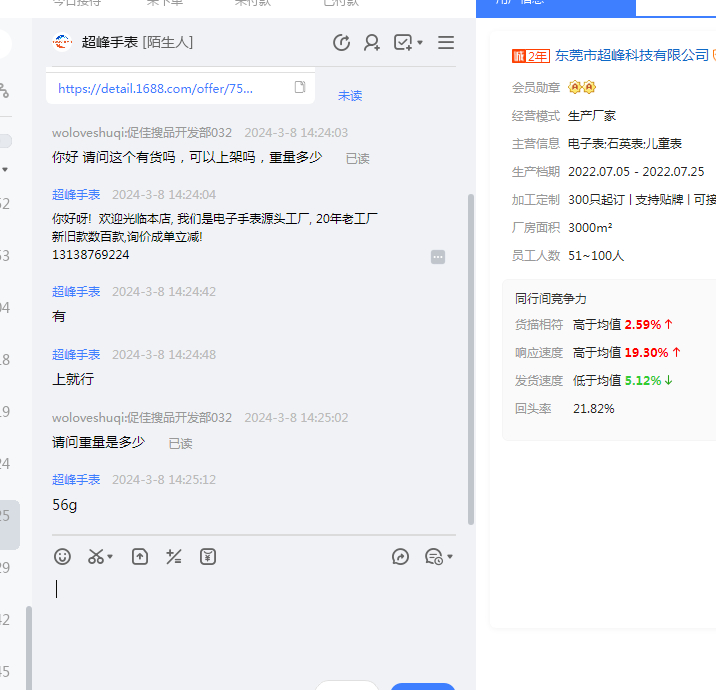Viewport: 716px width, 690px height.
Task: Click the yuan payment request icon
Action: coord(208,557)
